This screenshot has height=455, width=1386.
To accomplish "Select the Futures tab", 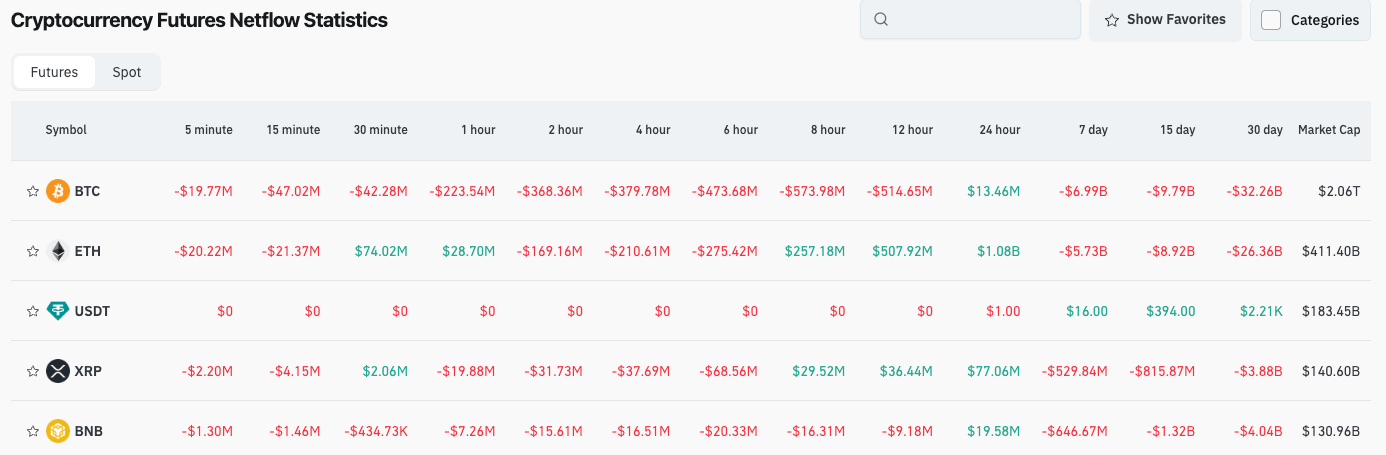I will click(x=54, y=72).
